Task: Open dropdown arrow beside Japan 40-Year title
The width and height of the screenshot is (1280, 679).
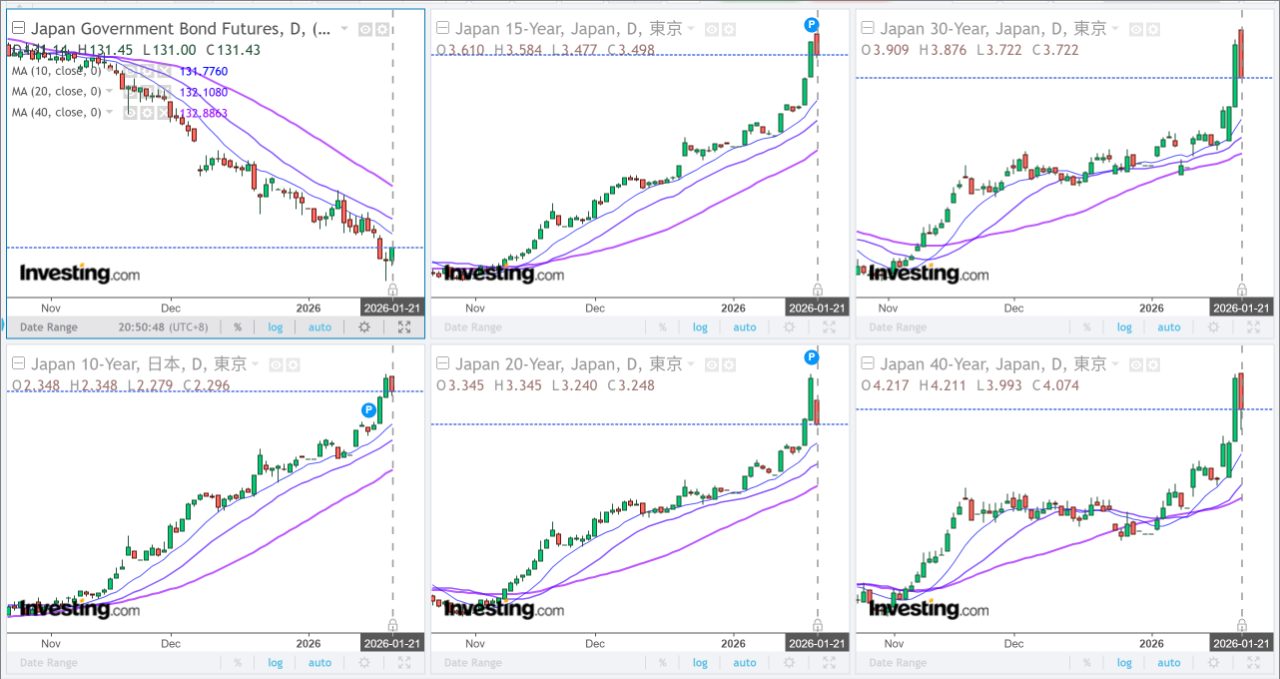Action: 1116,364
